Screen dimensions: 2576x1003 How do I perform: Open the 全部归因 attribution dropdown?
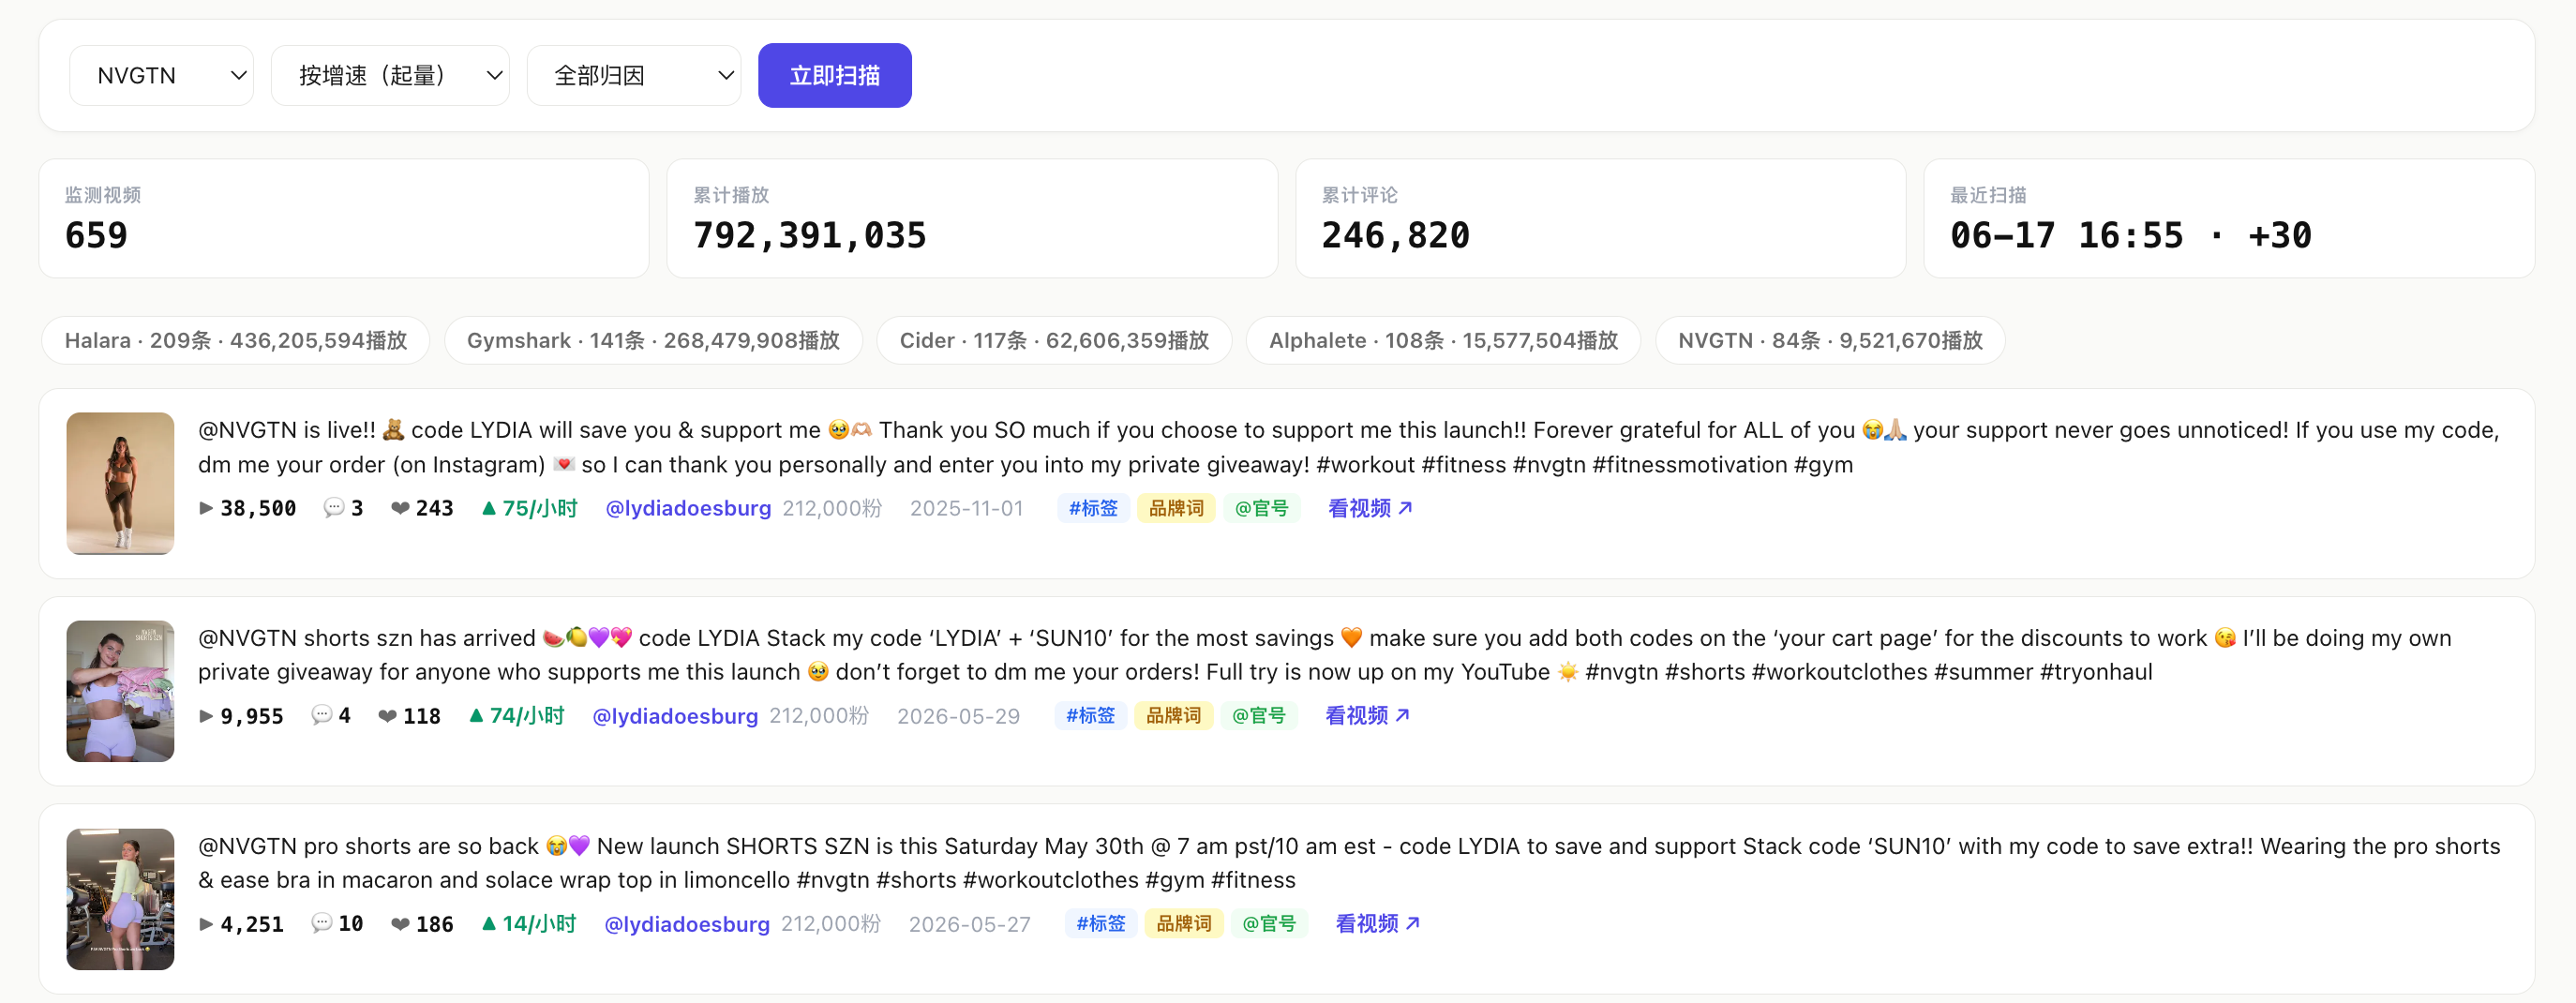pyautogui.click(x=634, y=75)
